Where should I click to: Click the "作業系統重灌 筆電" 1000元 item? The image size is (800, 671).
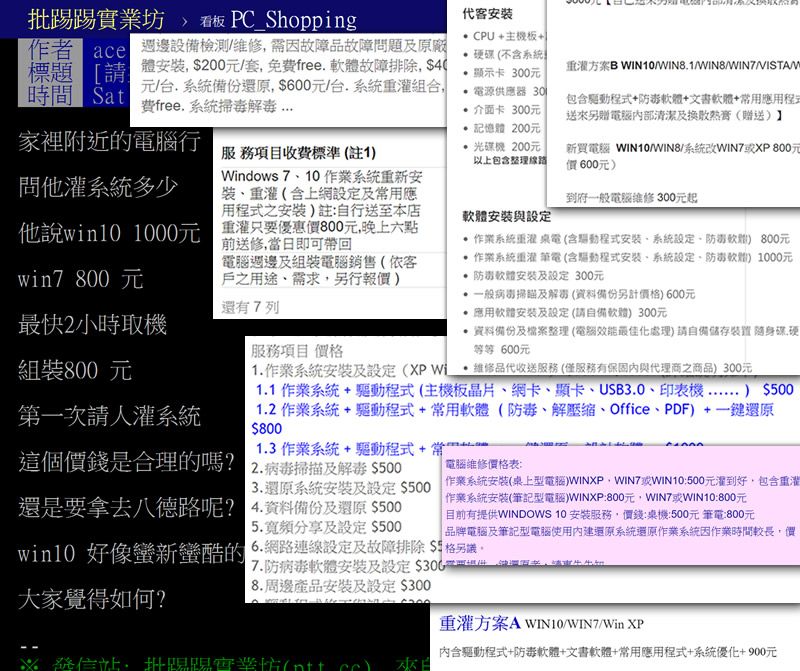pyautogui.click(x=633, y=258)
